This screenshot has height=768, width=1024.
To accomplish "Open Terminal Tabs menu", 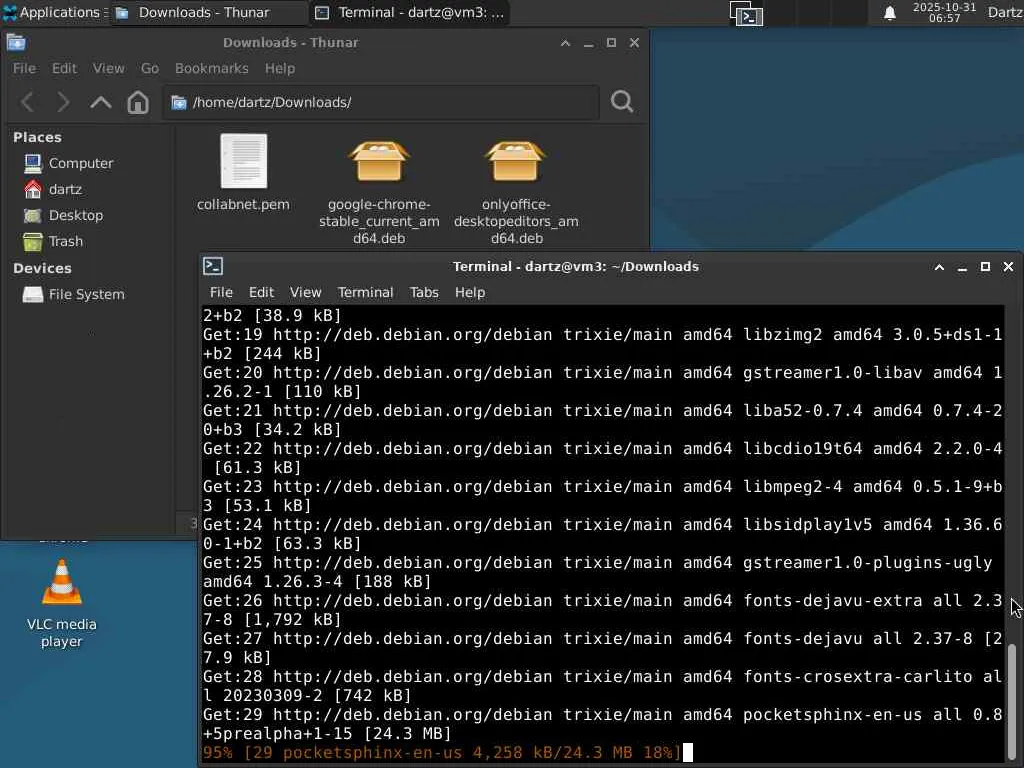I will pos(424,293).
